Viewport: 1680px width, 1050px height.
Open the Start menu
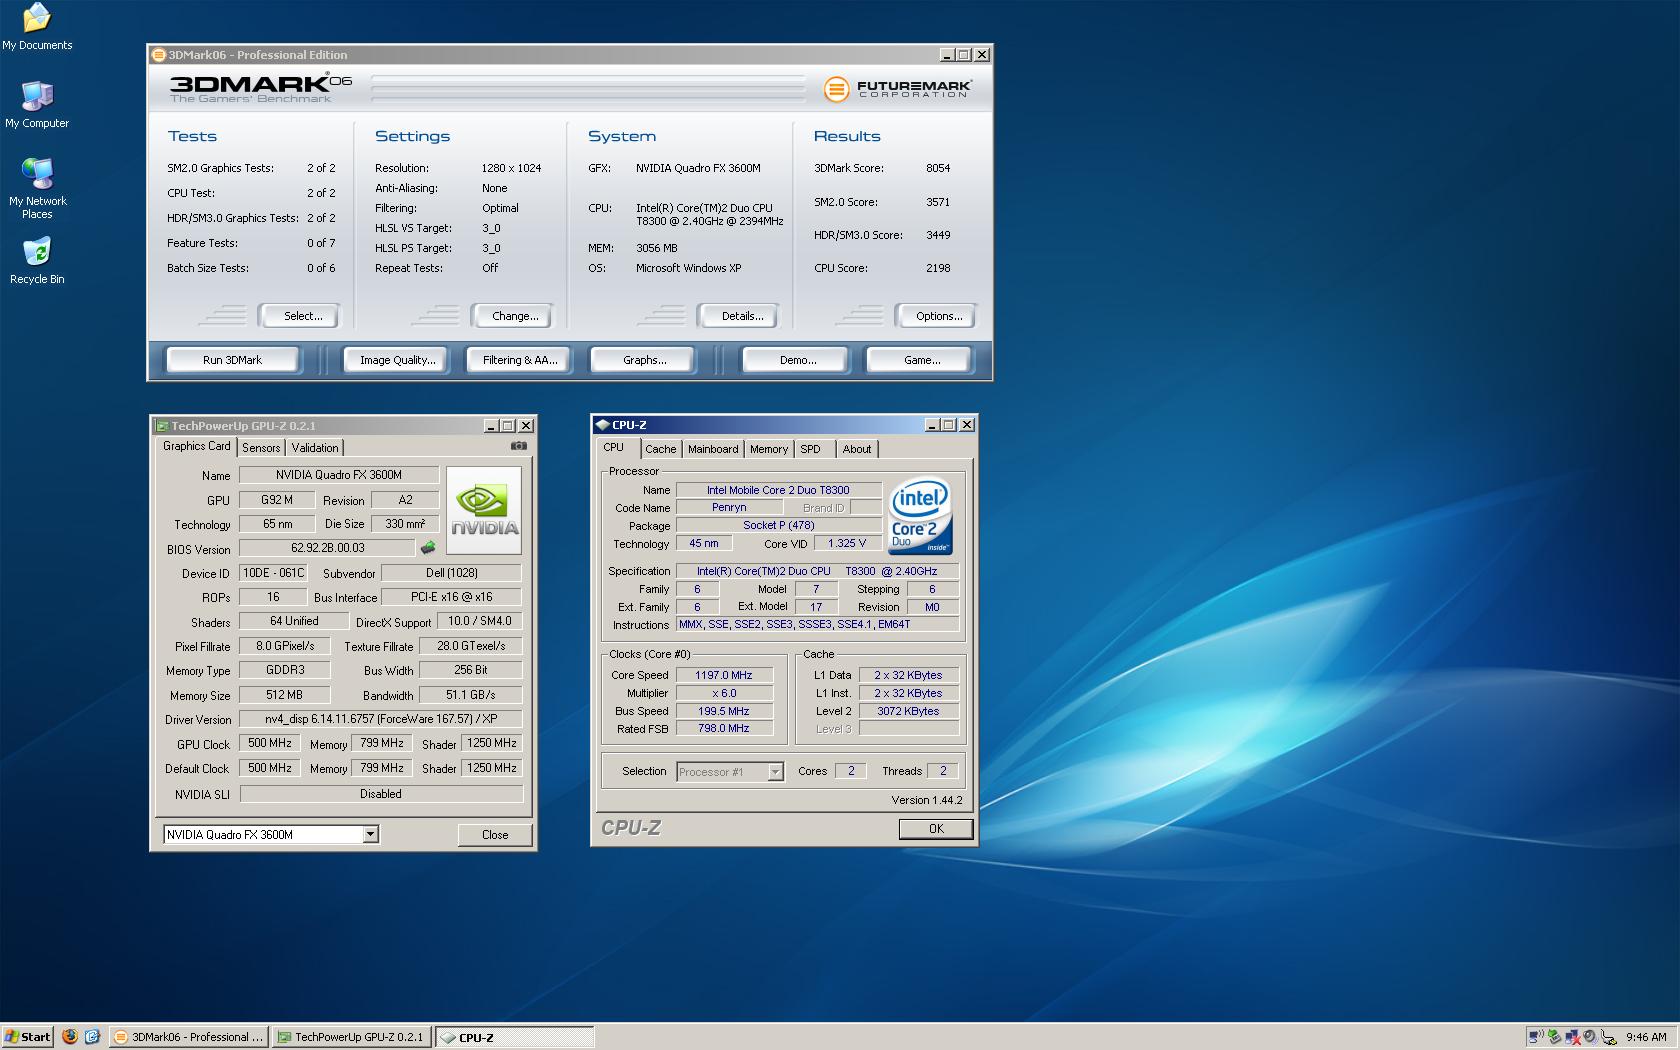(27, 1037)
